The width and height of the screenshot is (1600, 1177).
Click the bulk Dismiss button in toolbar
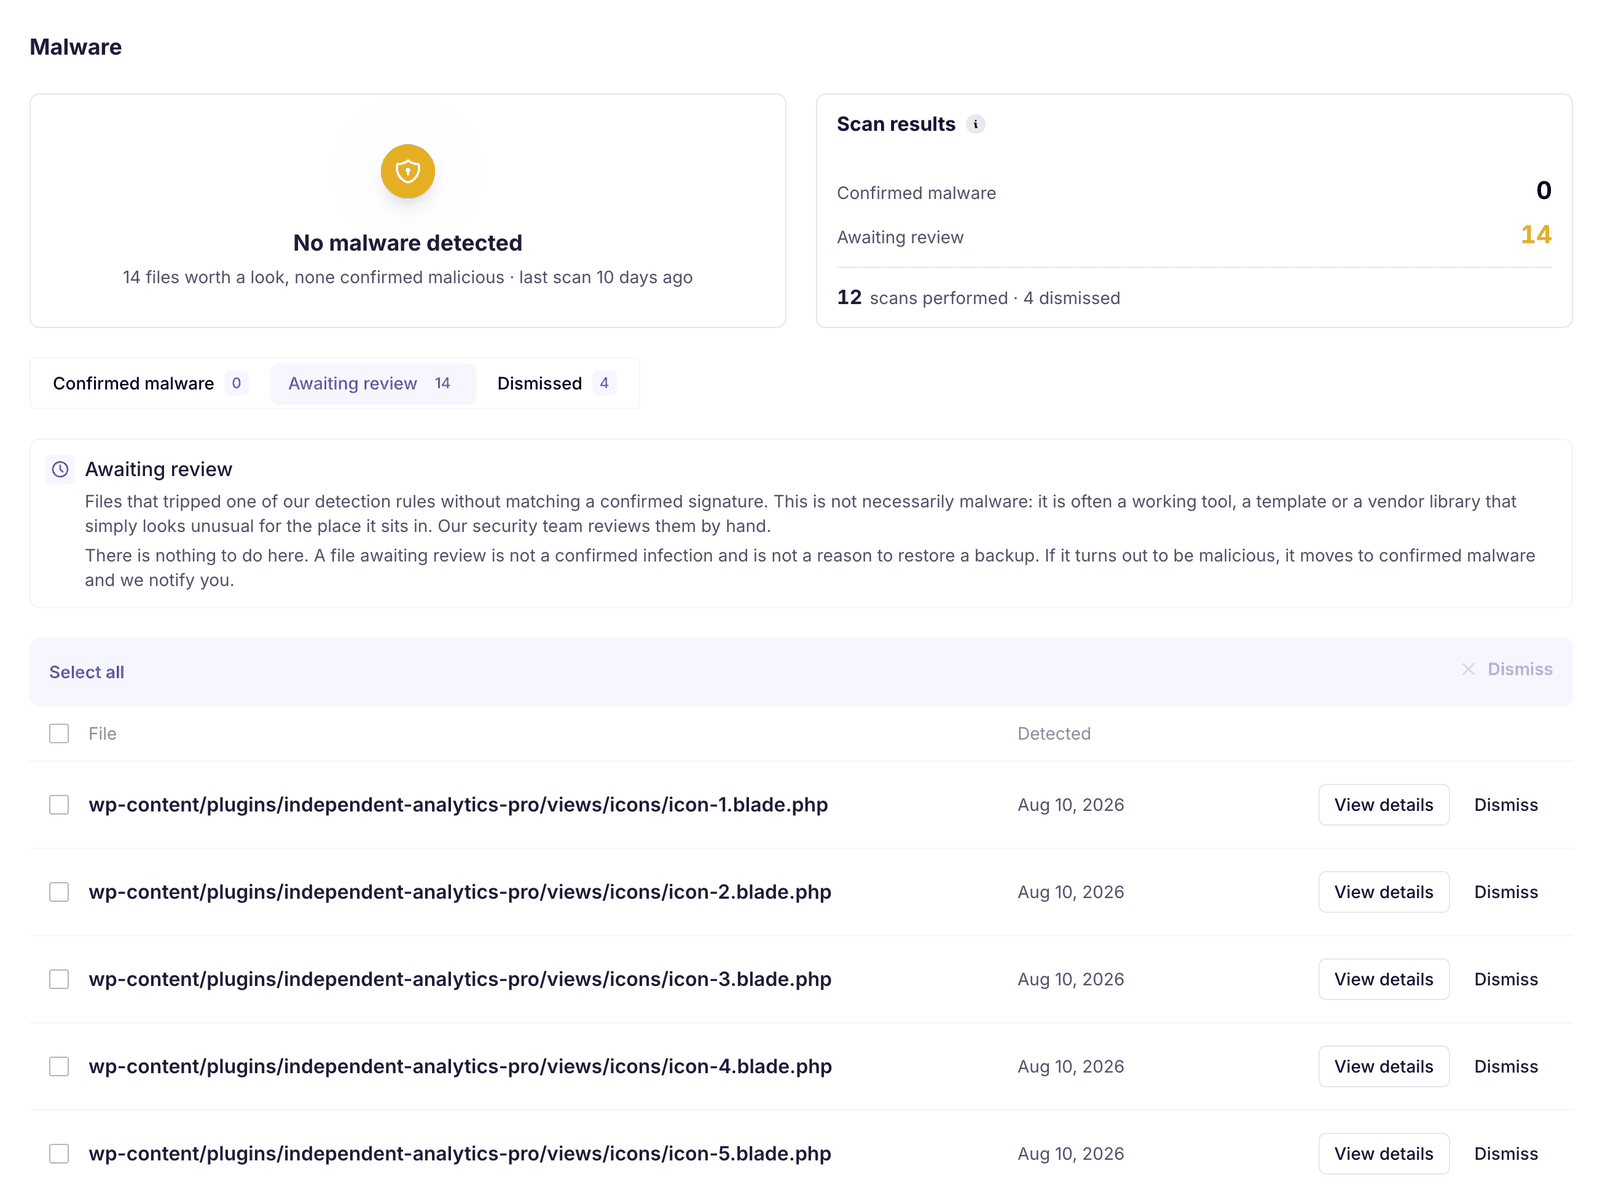[1507, 669]
